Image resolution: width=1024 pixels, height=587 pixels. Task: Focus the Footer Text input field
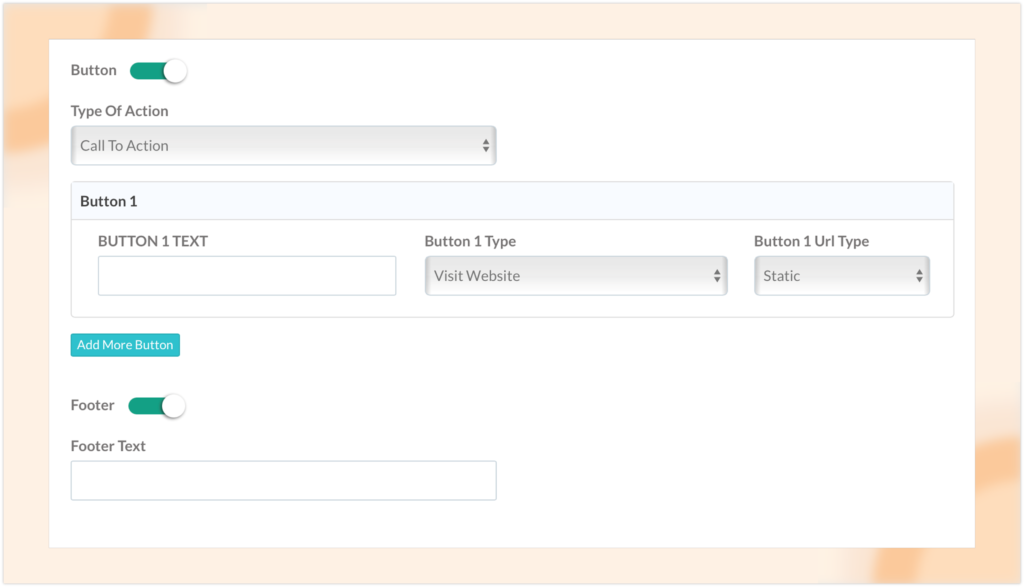[x=283, y=481]
